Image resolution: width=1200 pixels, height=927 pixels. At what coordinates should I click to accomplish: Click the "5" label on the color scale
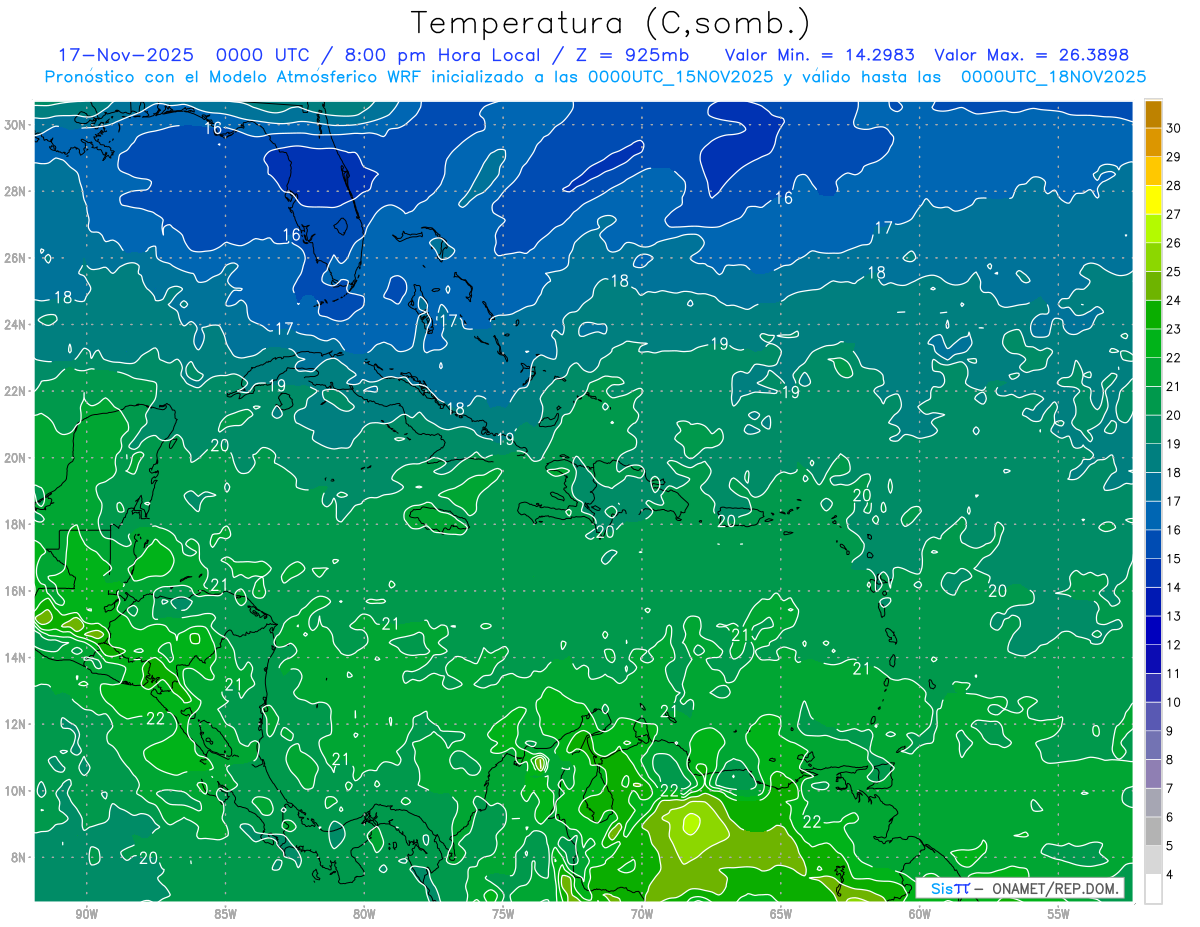pos(1169,845)
